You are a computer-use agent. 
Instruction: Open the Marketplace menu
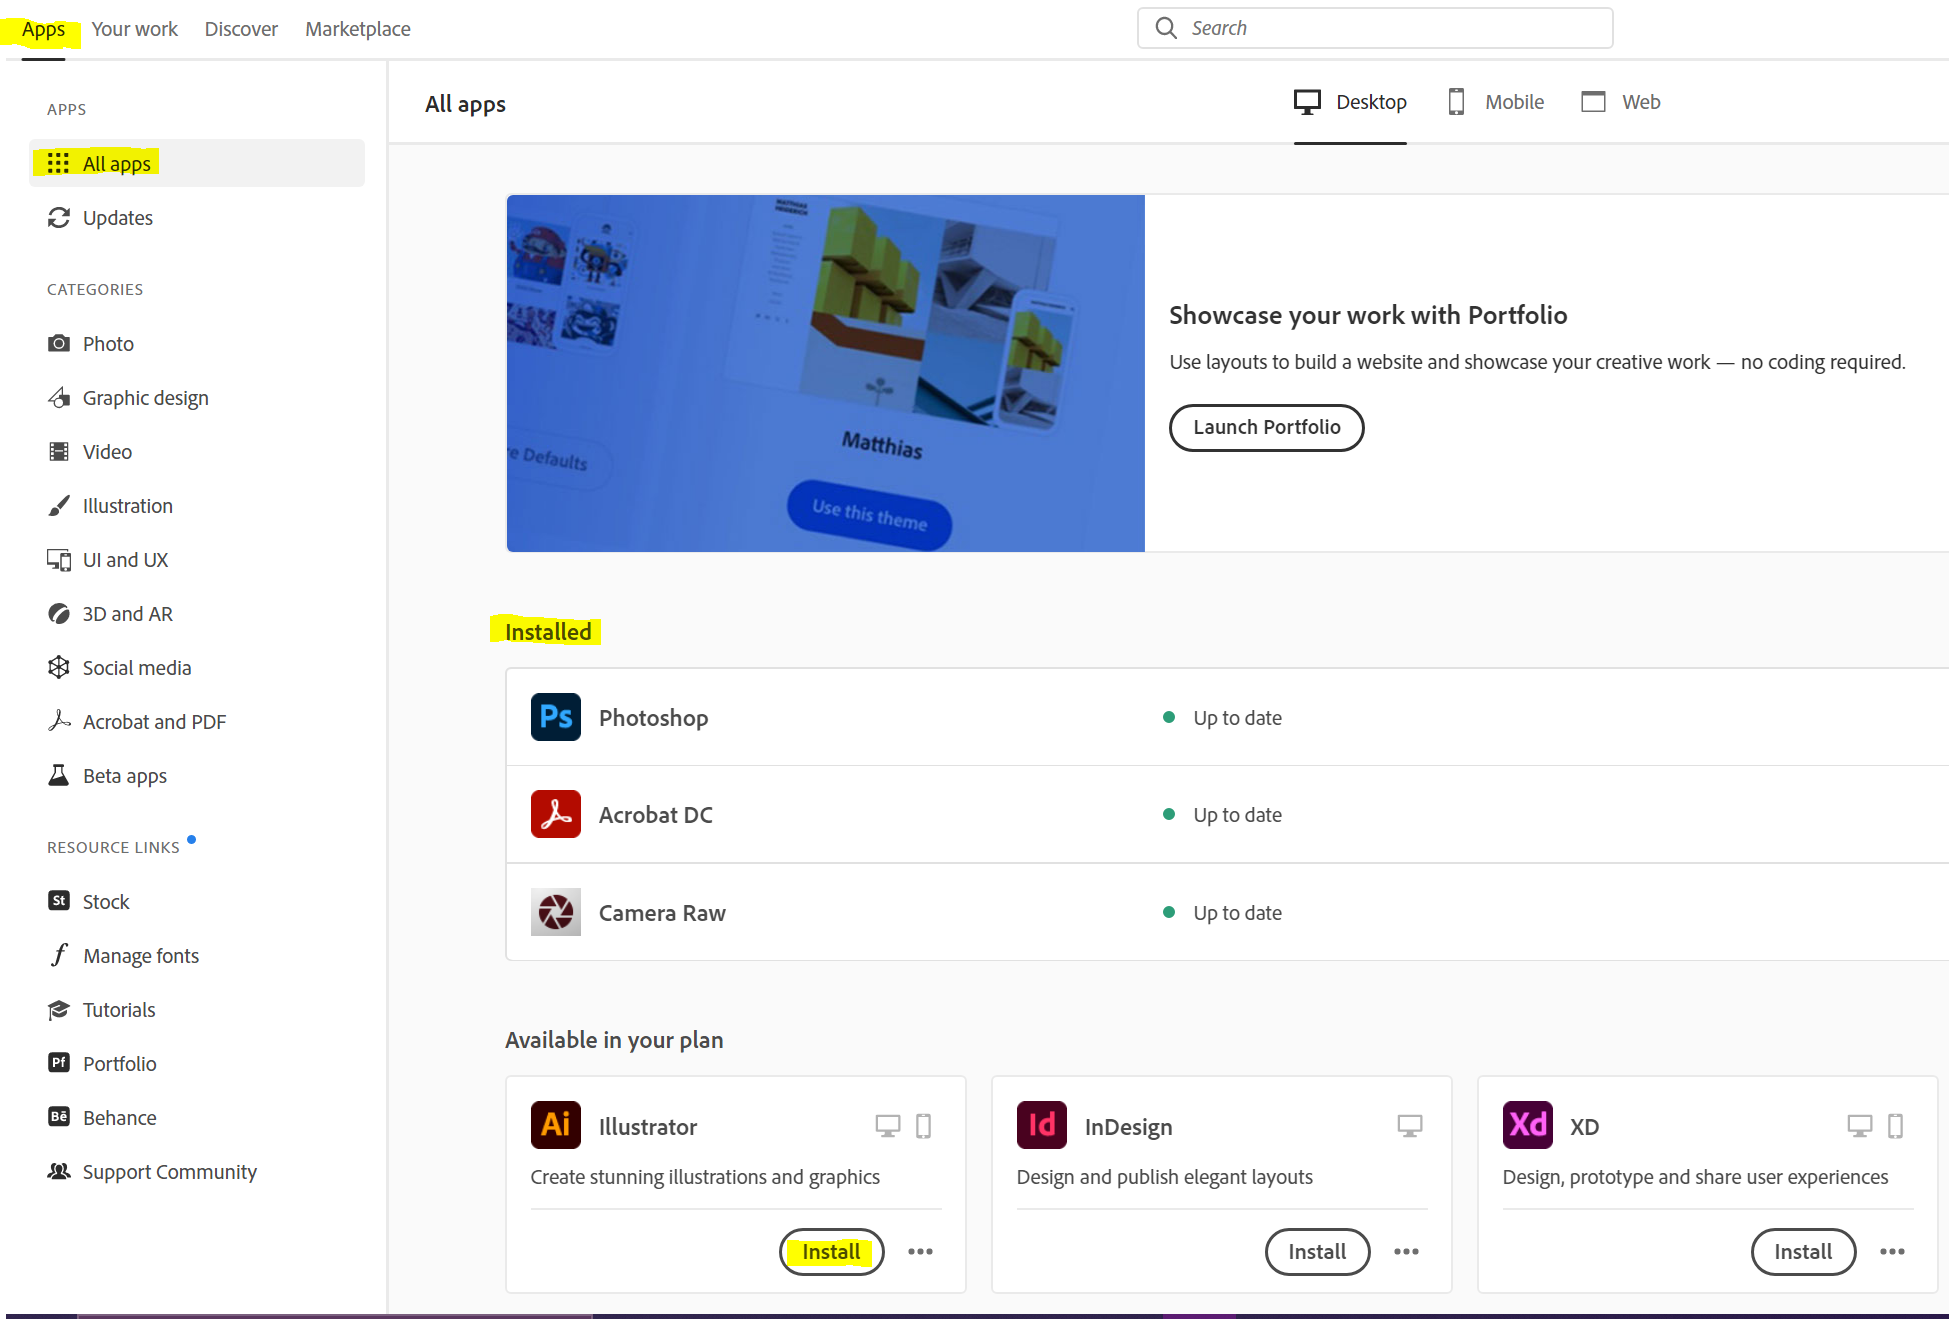click(358, 29)
